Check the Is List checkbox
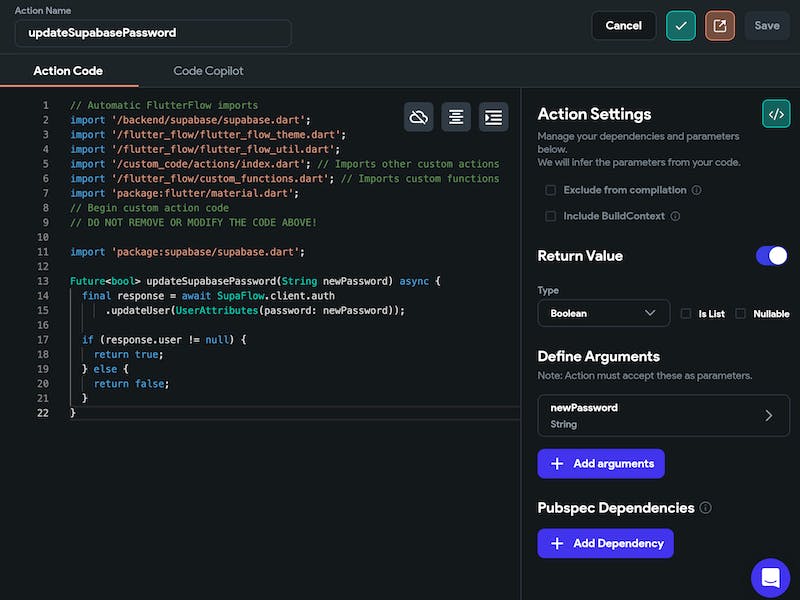 pos(686,313)
